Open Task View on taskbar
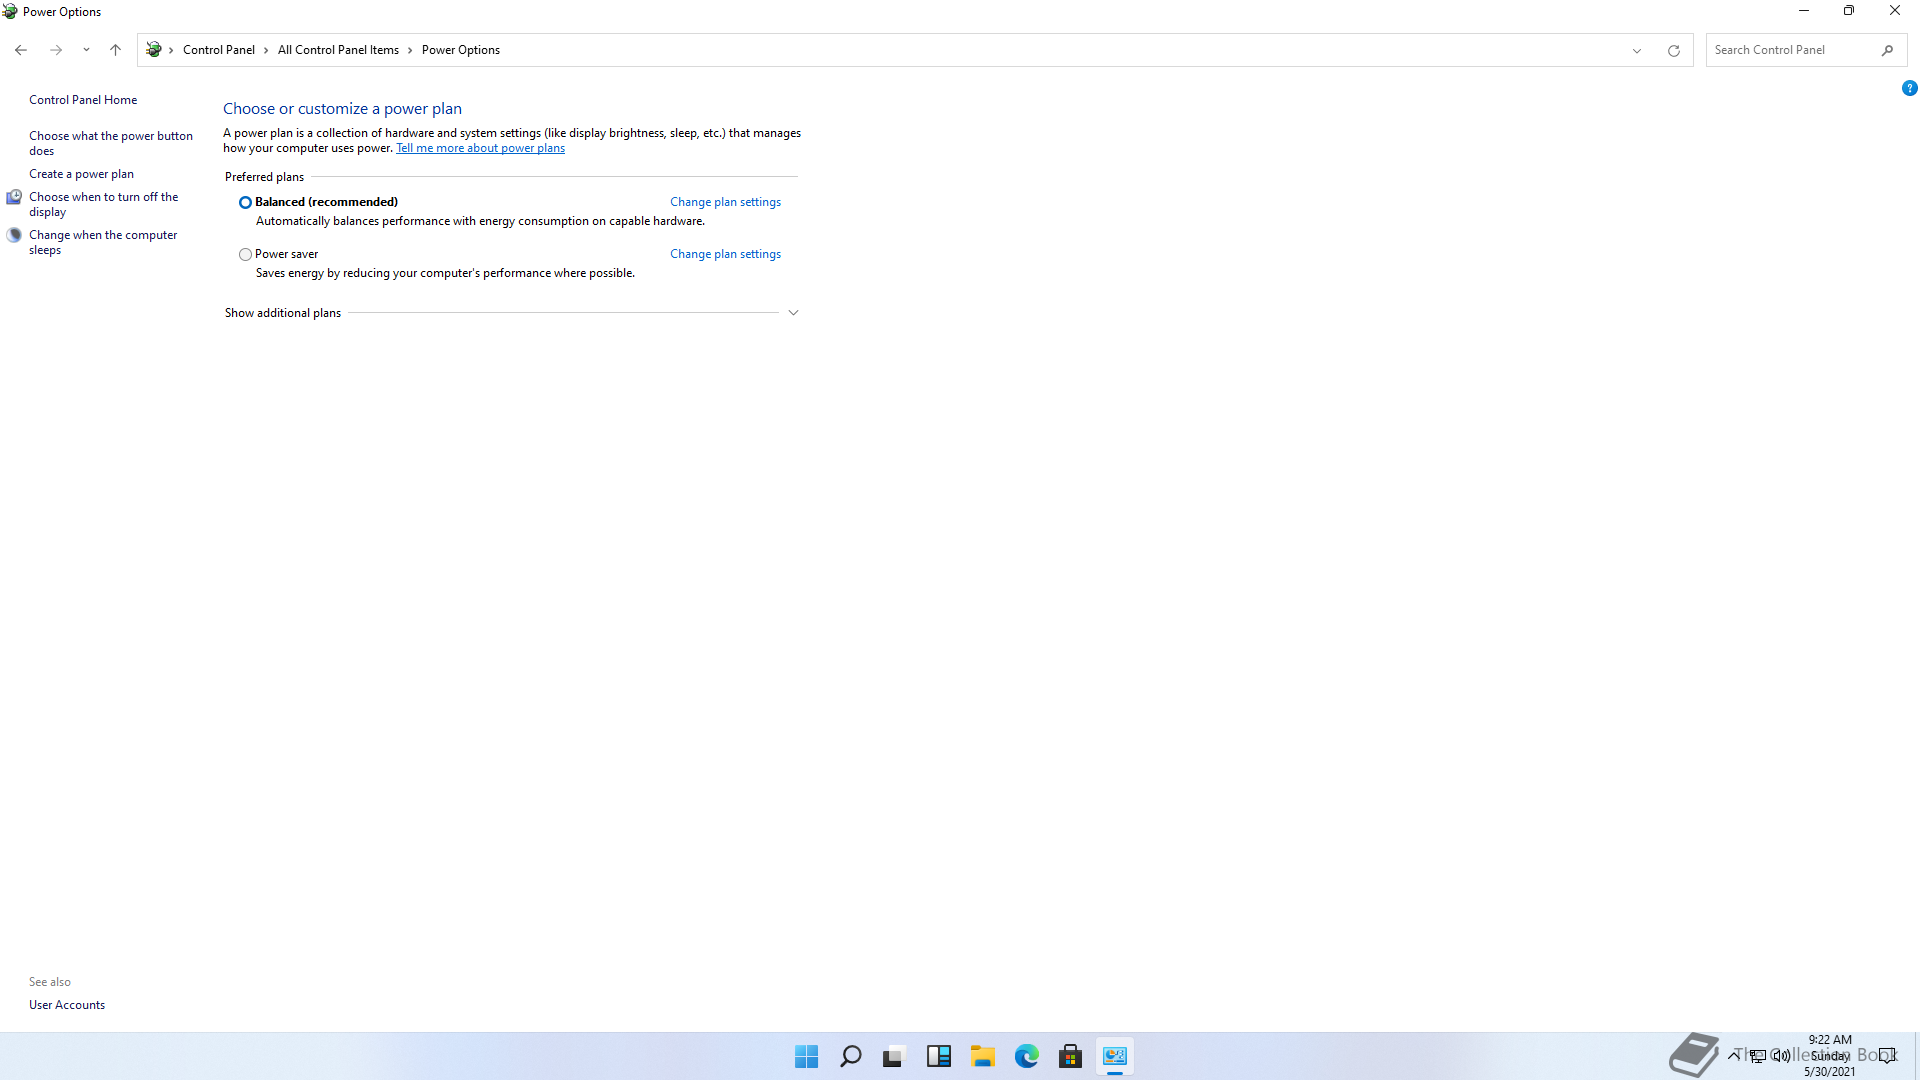The height and width of the screenshot is (1080, 1920). click(x=894, y=1056)
